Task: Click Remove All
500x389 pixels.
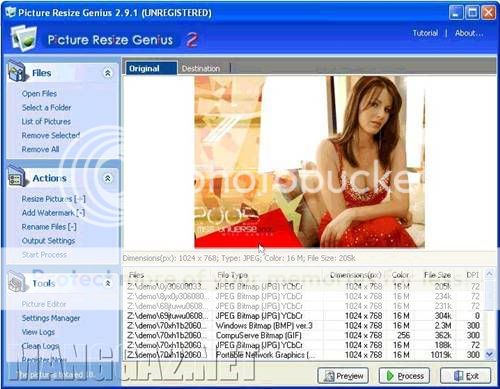Action: pos(40,149)
